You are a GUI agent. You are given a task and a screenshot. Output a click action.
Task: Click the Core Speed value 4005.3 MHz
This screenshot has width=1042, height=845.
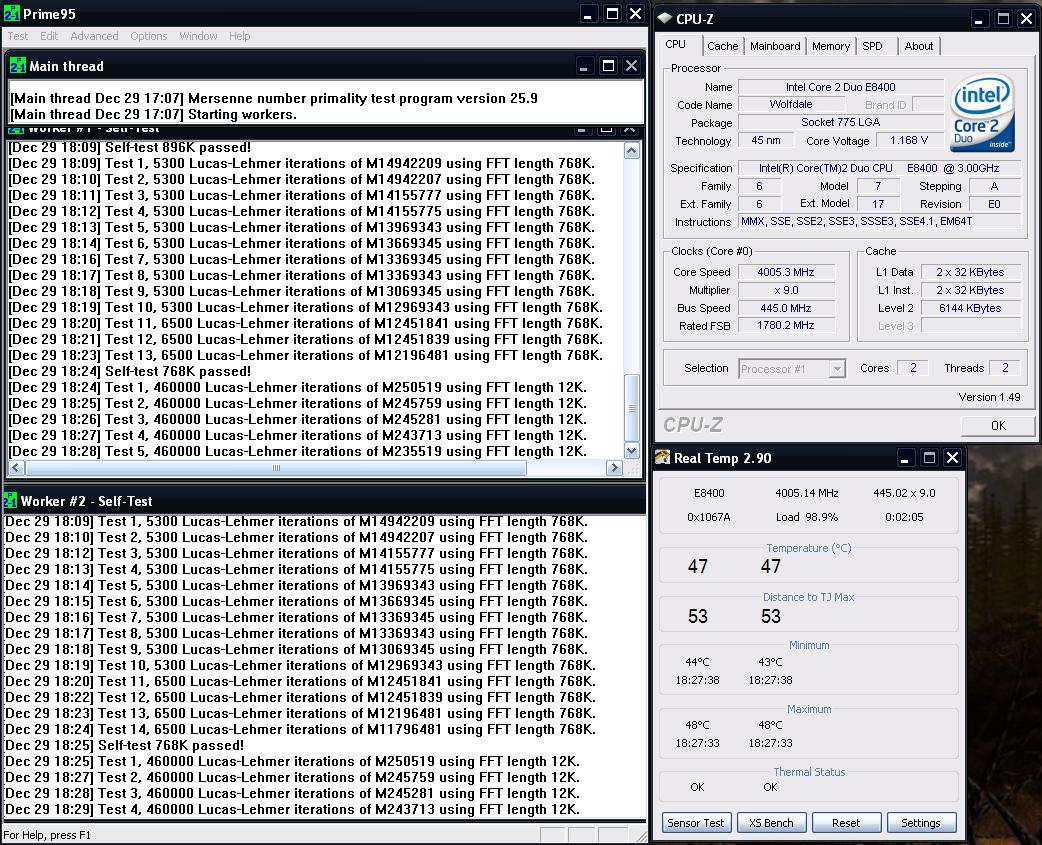tap(785, 272)
